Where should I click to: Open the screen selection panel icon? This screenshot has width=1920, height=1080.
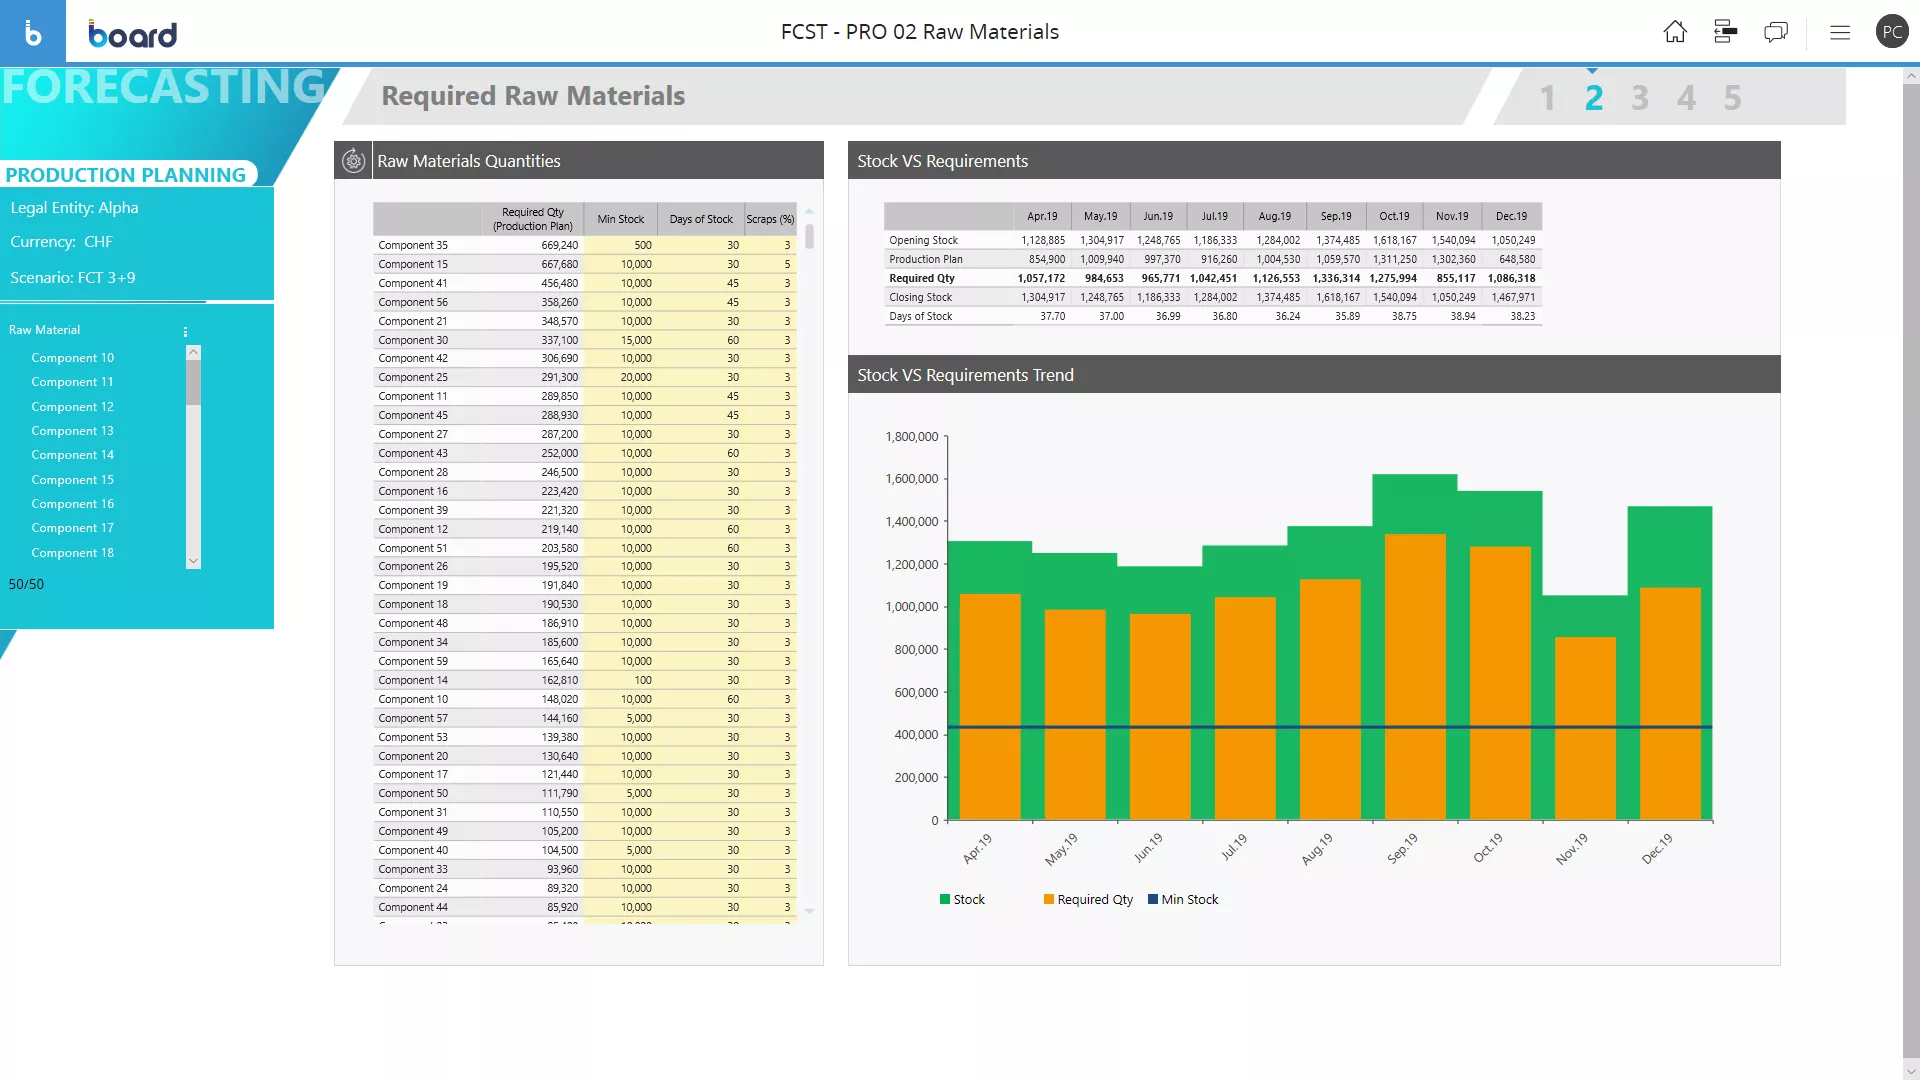point(1725,32)
